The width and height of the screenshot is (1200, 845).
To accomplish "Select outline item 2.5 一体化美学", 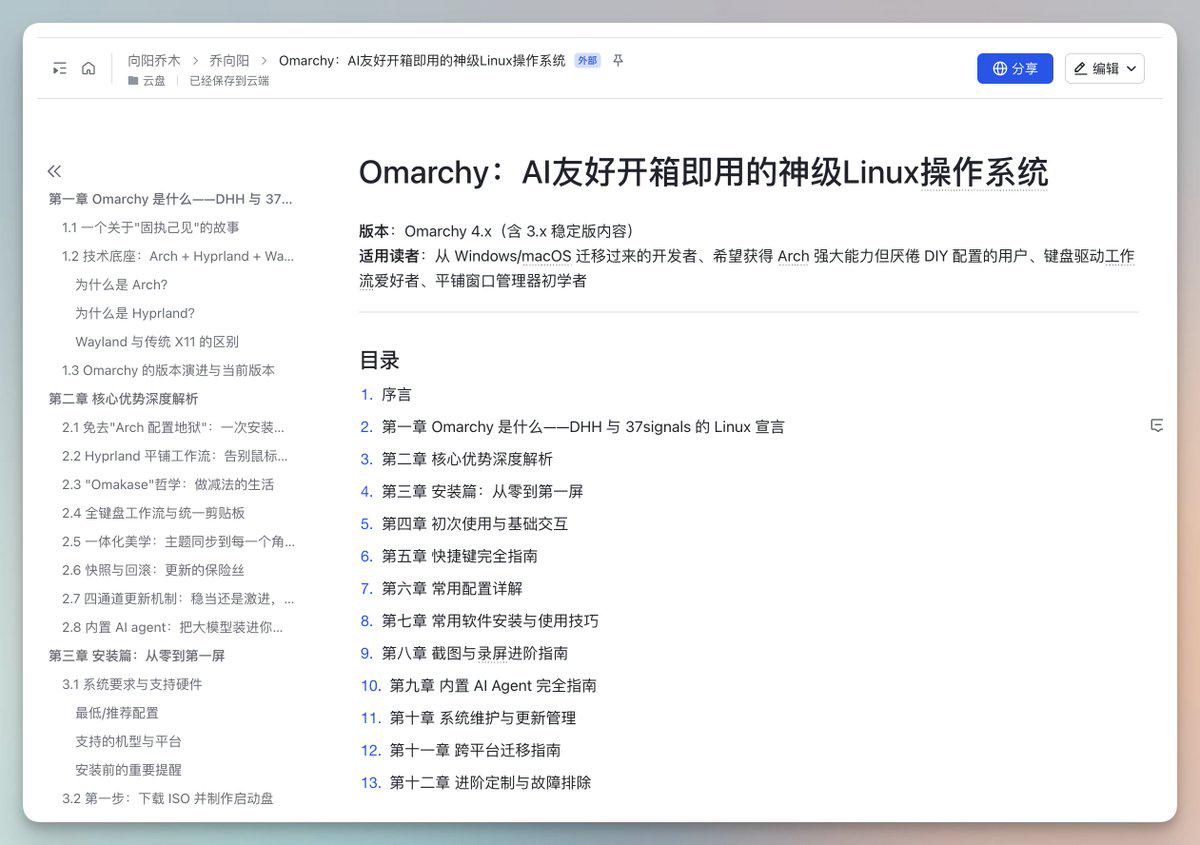I will point(178,541).
